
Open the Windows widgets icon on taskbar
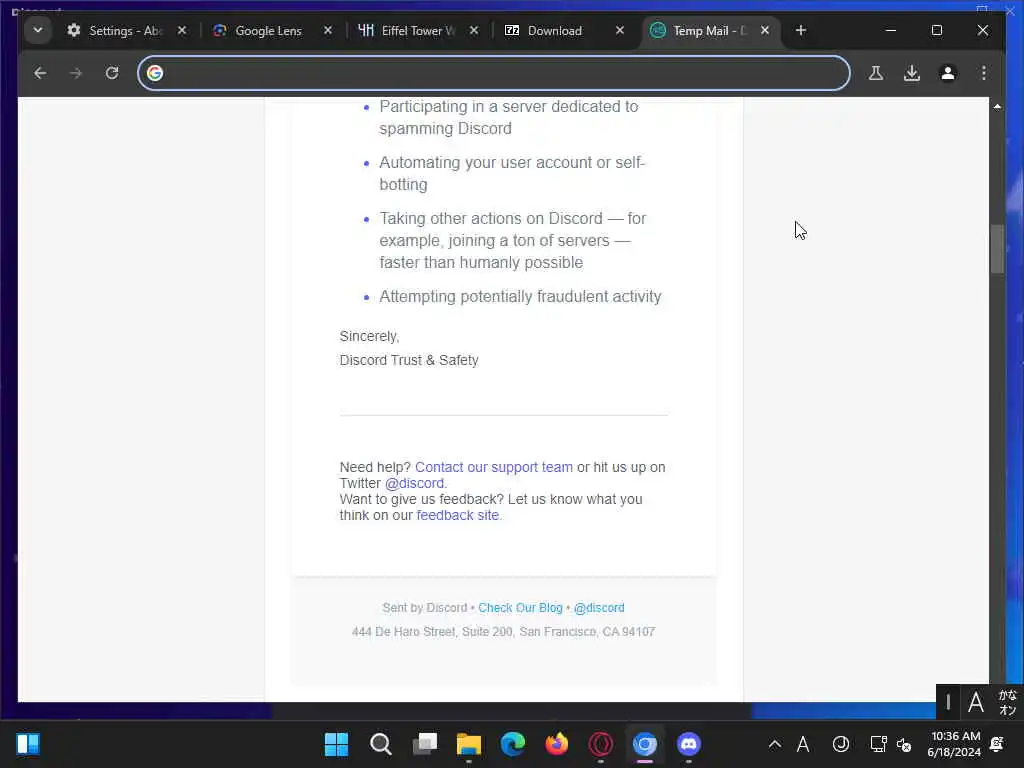coord(28,744)
